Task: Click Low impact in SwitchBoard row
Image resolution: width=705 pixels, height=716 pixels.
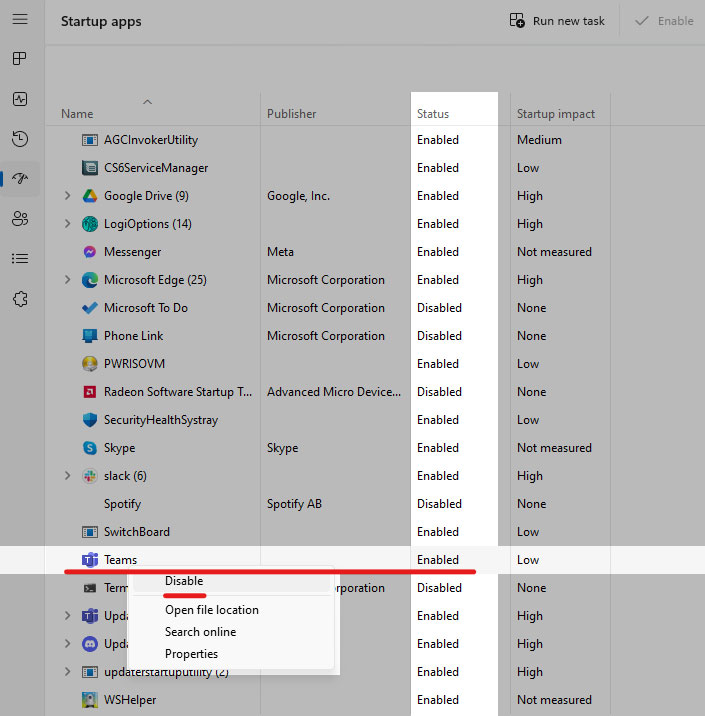Action: (528, 532)
